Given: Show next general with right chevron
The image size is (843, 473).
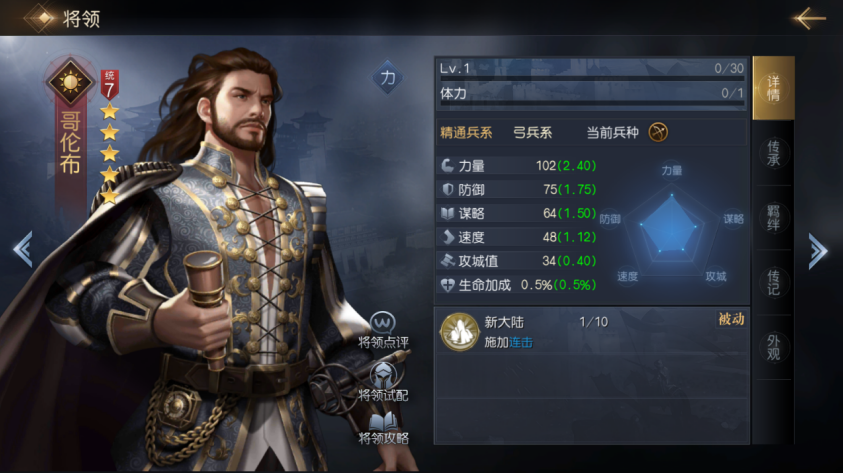Looking at the screenshot, I should click(817, 250).
